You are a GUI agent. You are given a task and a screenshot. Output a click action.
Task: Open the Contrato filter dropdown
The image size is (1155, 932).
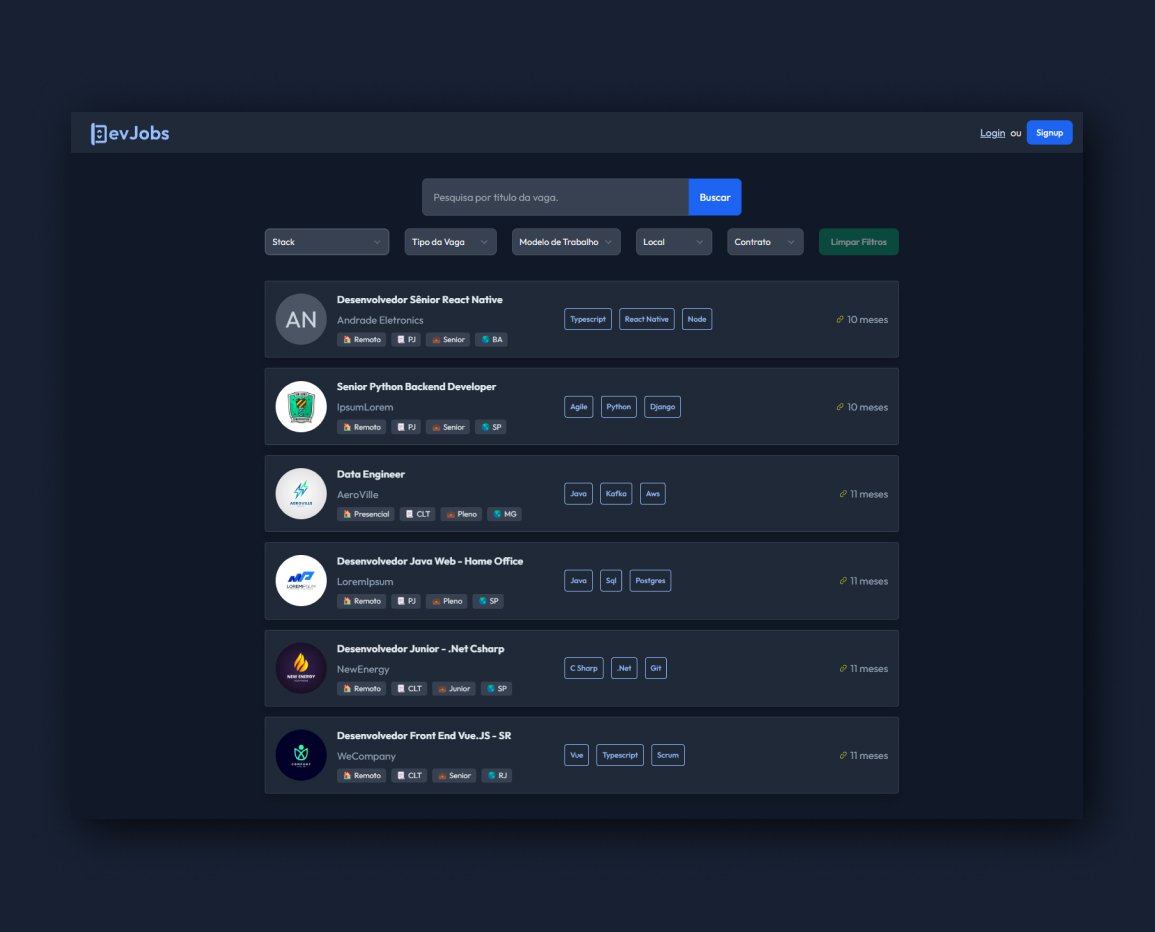click(764, 242)
